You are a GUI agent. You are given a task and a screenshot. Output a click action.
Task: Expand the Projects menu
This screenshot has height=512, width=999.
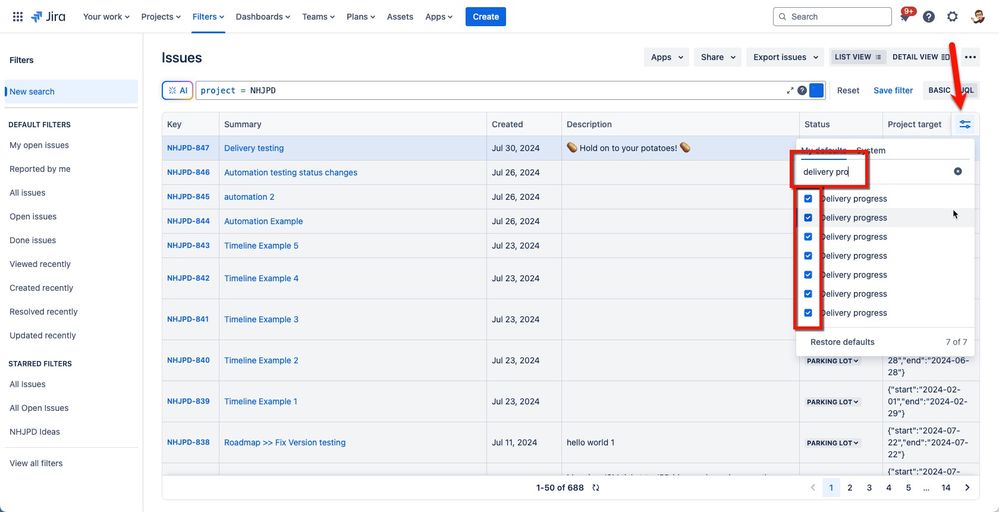pos(161,17)
